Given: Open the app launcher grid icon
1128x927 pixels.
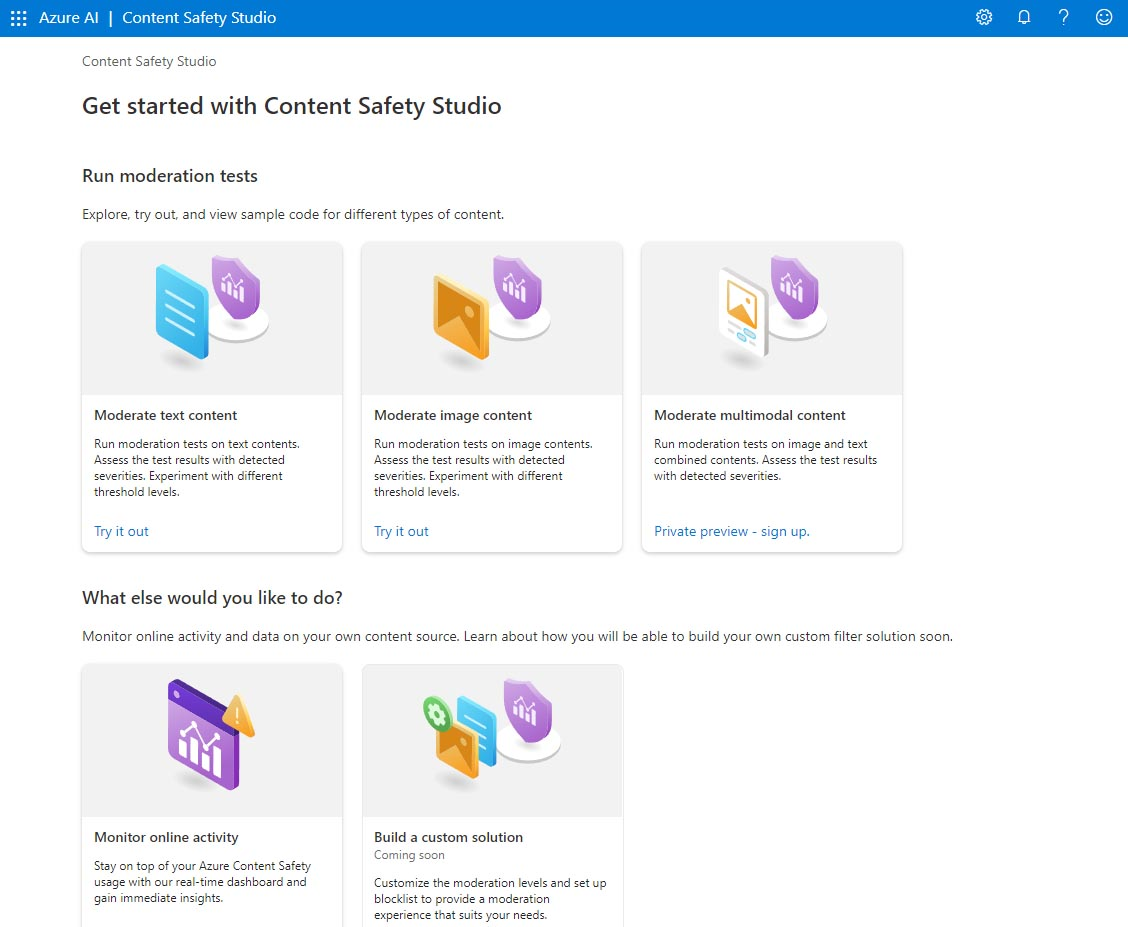Looking at the screenshot, I should (x=19, y=18).
